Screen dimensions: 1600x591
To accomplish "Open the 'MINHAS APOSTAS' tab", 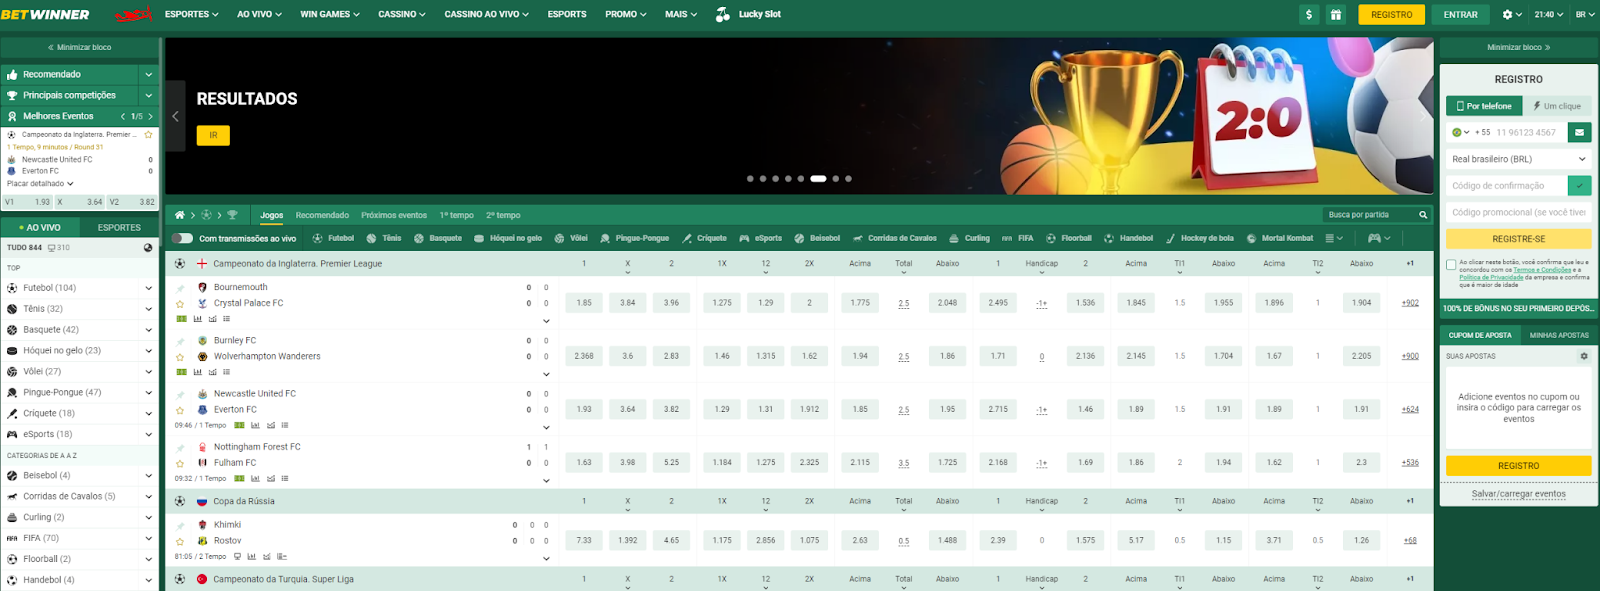I will (x=1558, y=335).
